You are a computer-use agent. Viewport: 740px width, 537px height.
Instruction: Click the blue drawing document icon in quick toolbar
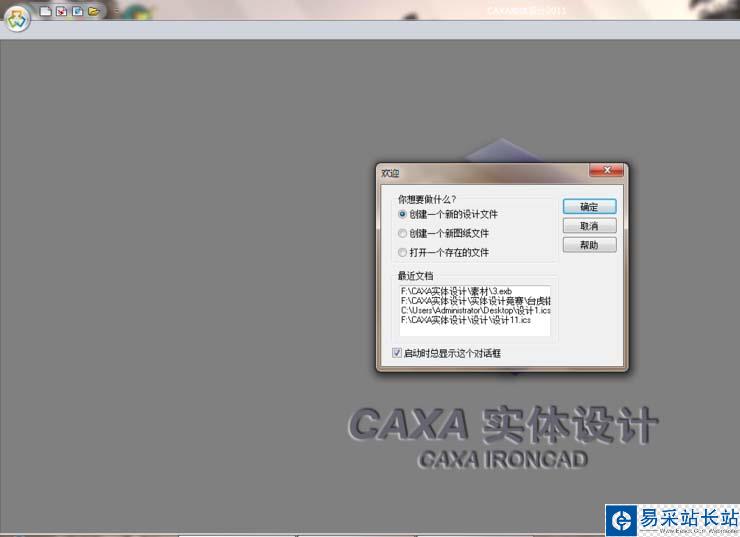click(x=77, y=11)
